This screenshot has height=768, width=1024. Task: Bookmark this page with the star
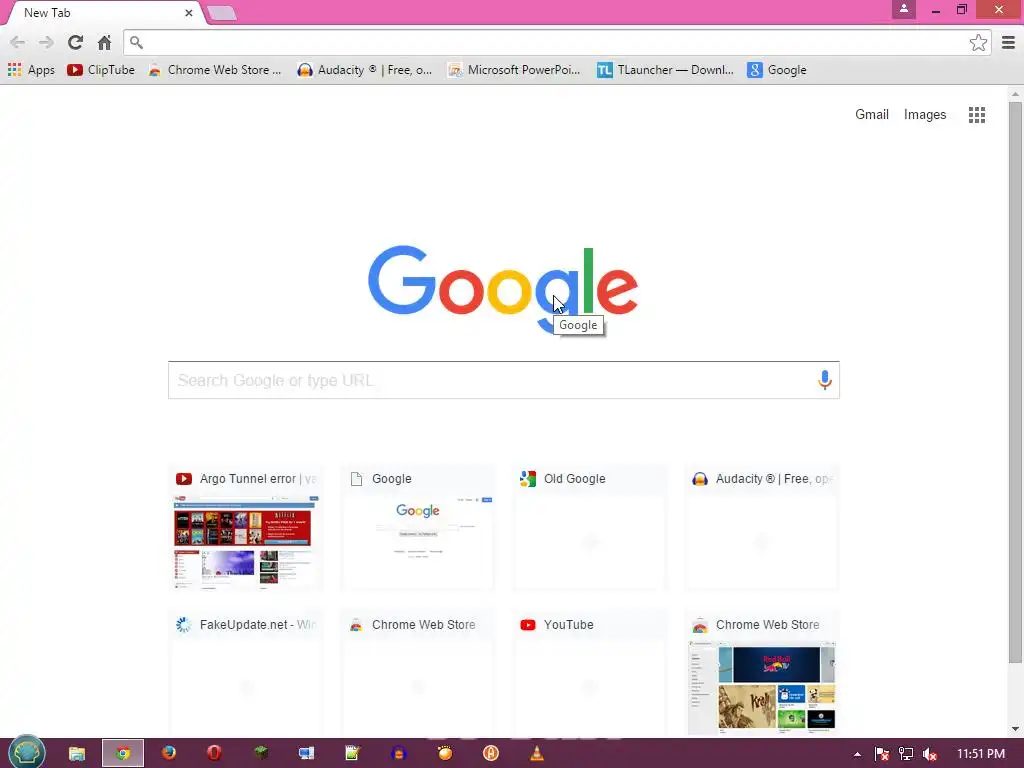pyautogui.click(x=978, y=43)
